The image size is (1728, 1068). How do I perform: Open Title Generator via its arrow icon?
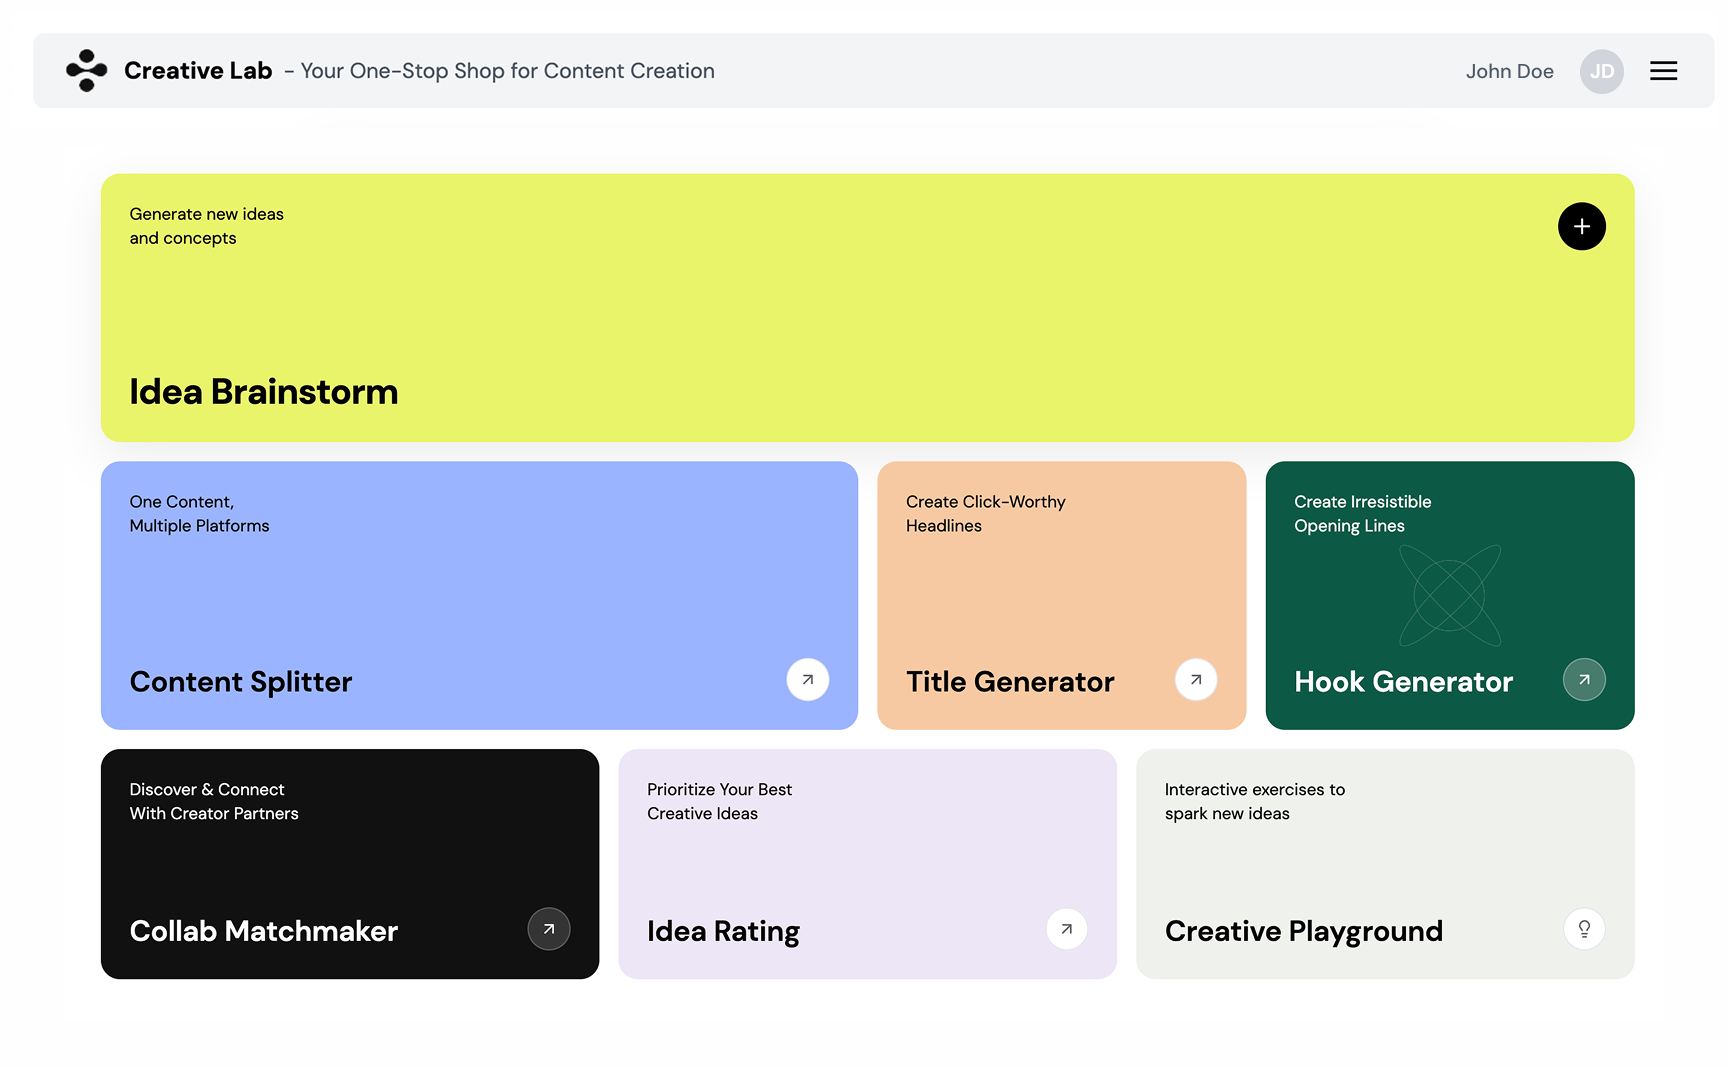coord(1195,680)
